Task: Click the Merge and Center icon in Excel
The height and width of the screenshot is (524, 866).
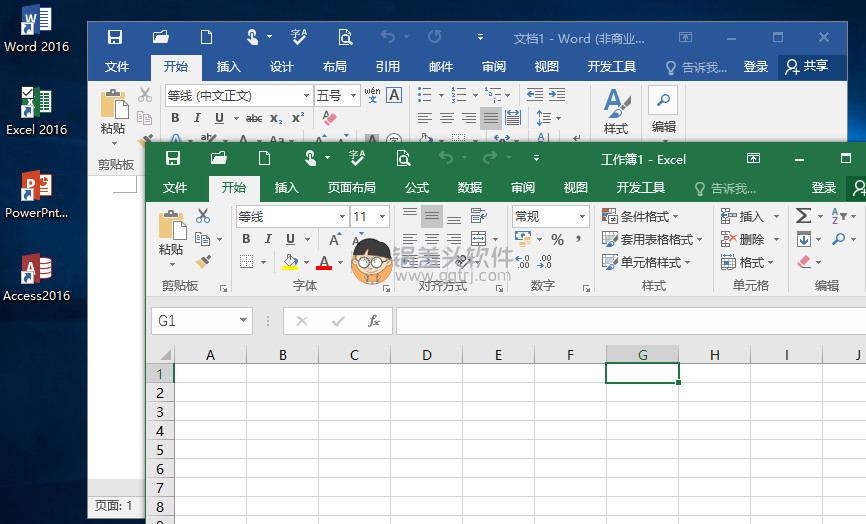Action: [x=478, y=239]
